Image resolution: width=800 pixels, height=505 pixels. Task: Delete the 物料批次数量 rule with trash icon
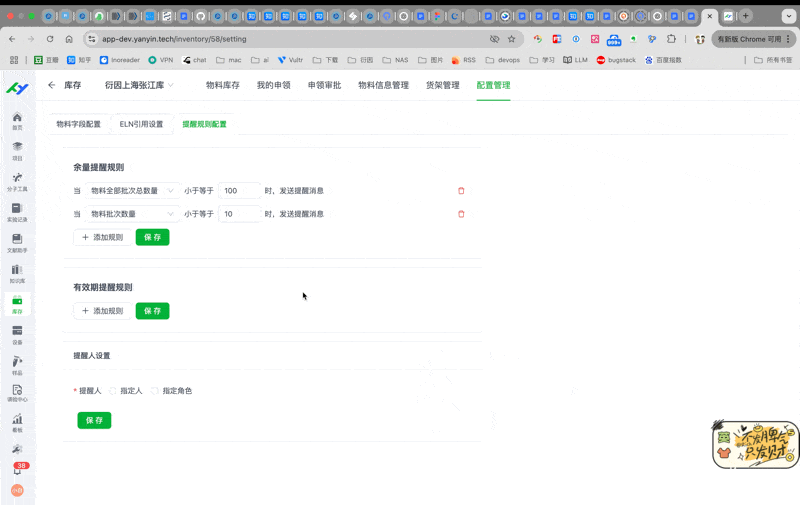click(461, 213)
